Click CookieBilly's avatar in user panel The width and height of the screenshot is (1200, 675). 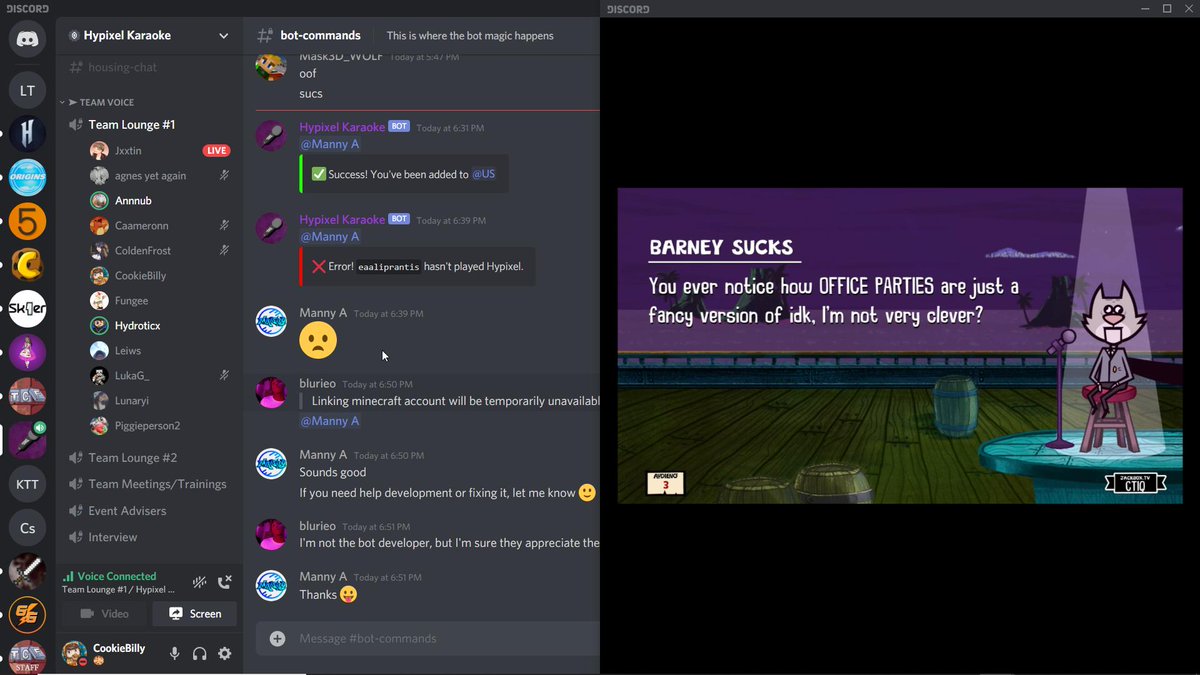[x=74, y=653]
